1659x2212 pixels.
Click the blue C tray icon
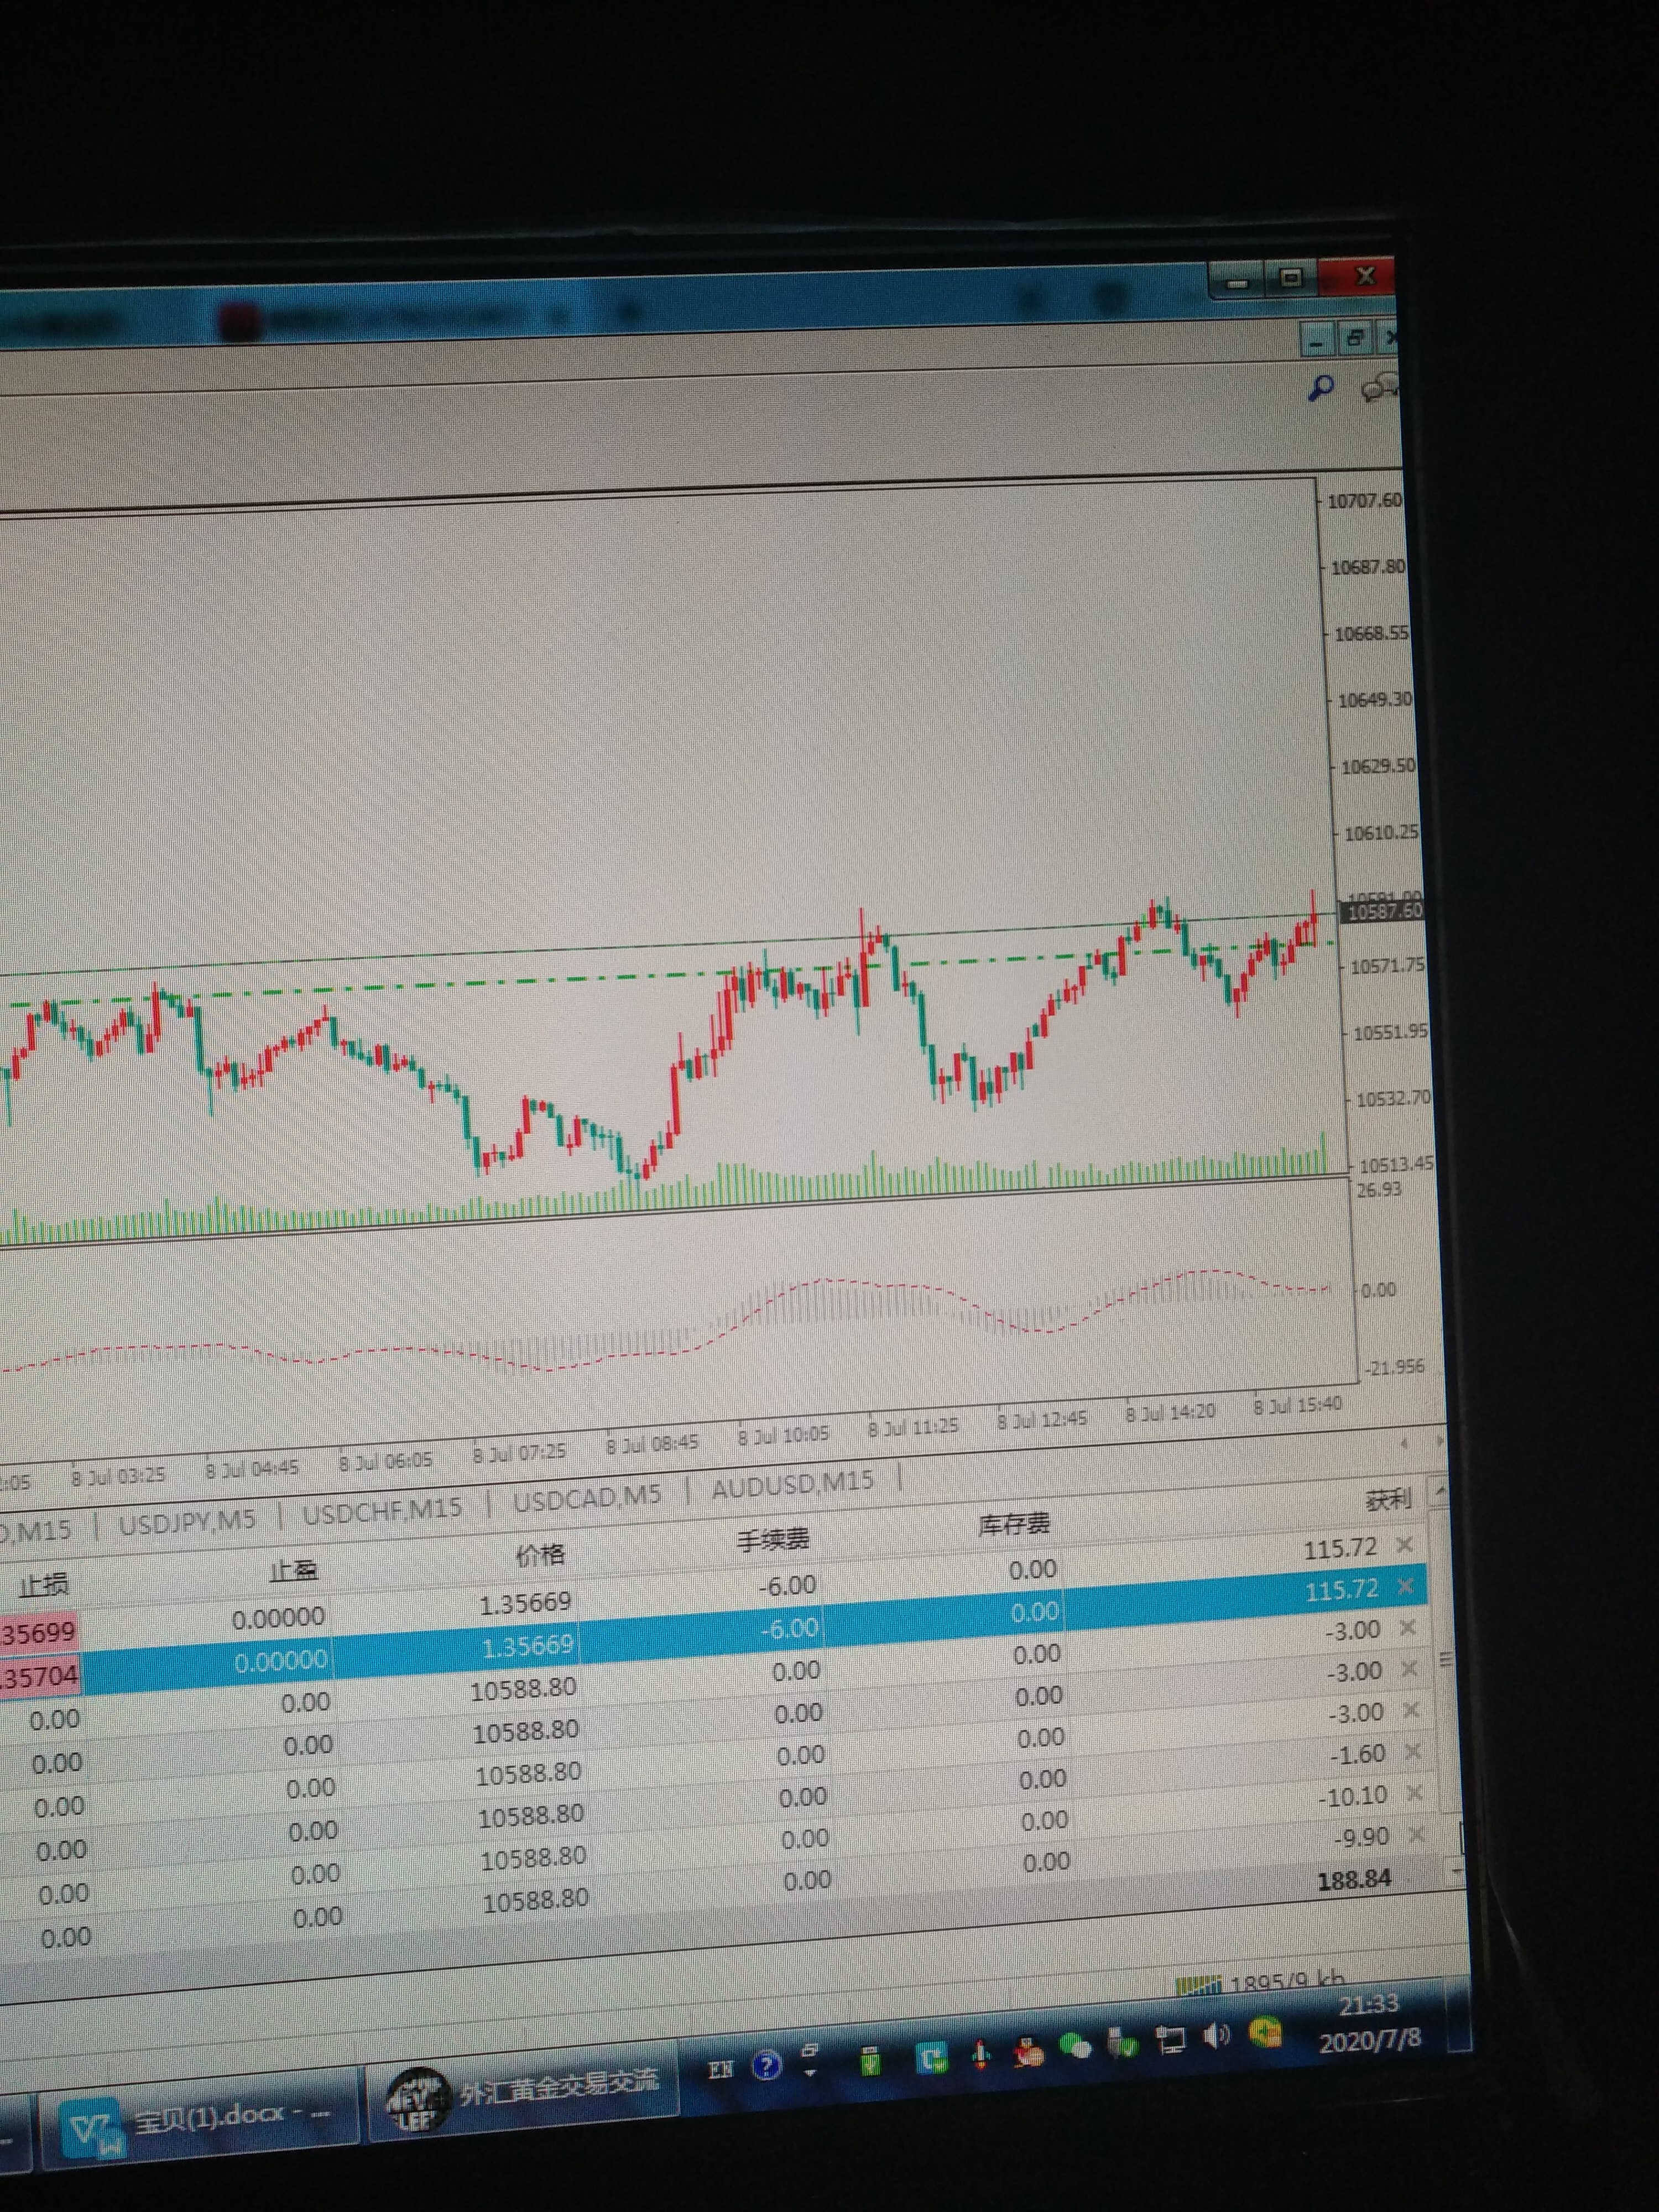pyautogui.click(x=932, y=2058)
